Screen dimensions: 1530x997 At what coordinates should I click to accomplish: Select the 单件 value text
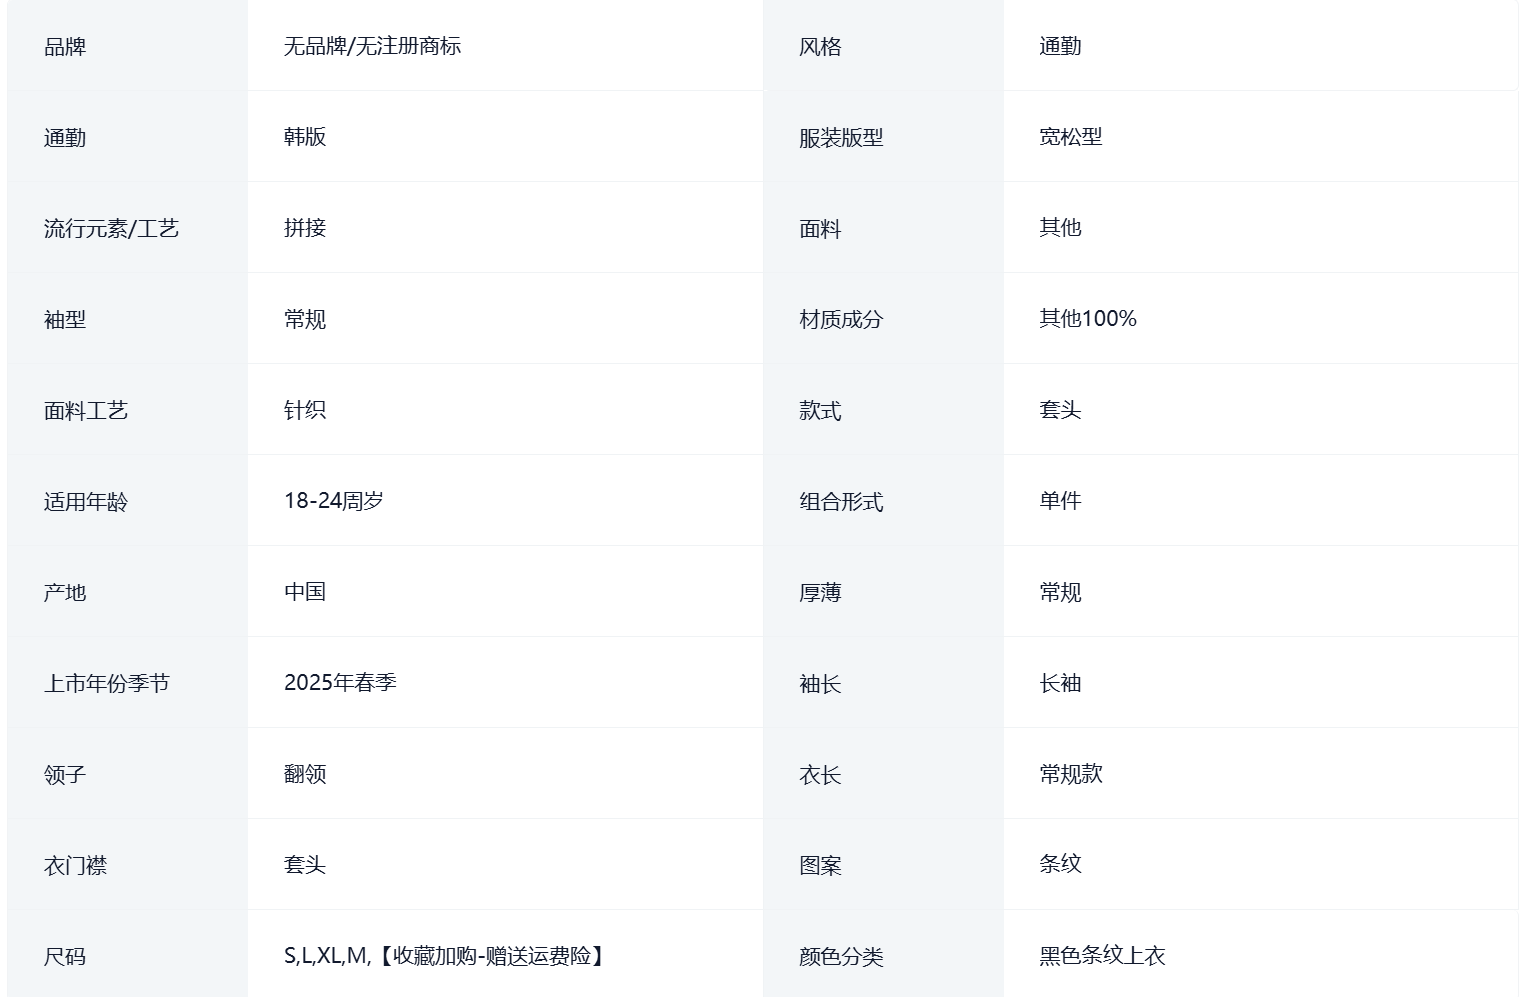[x=1060, y=501]
